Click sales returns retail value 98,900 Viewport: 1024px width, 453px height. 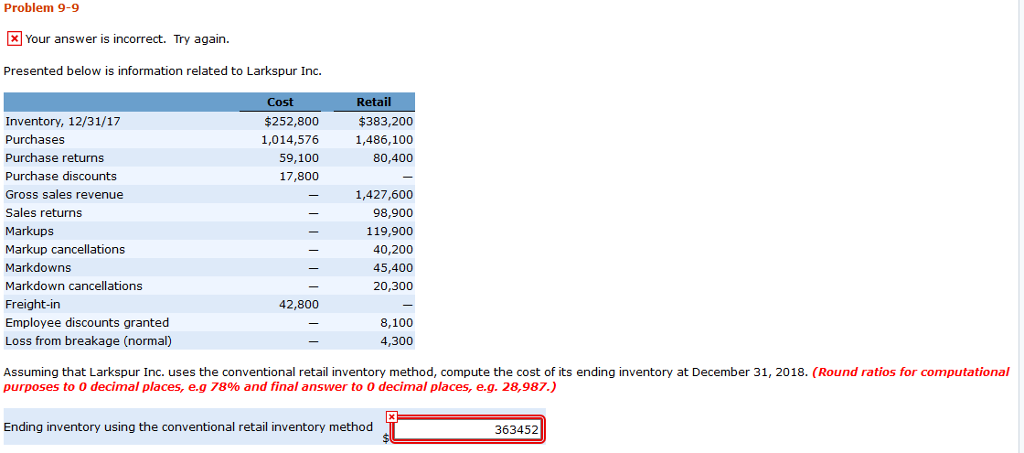[394, 213]
